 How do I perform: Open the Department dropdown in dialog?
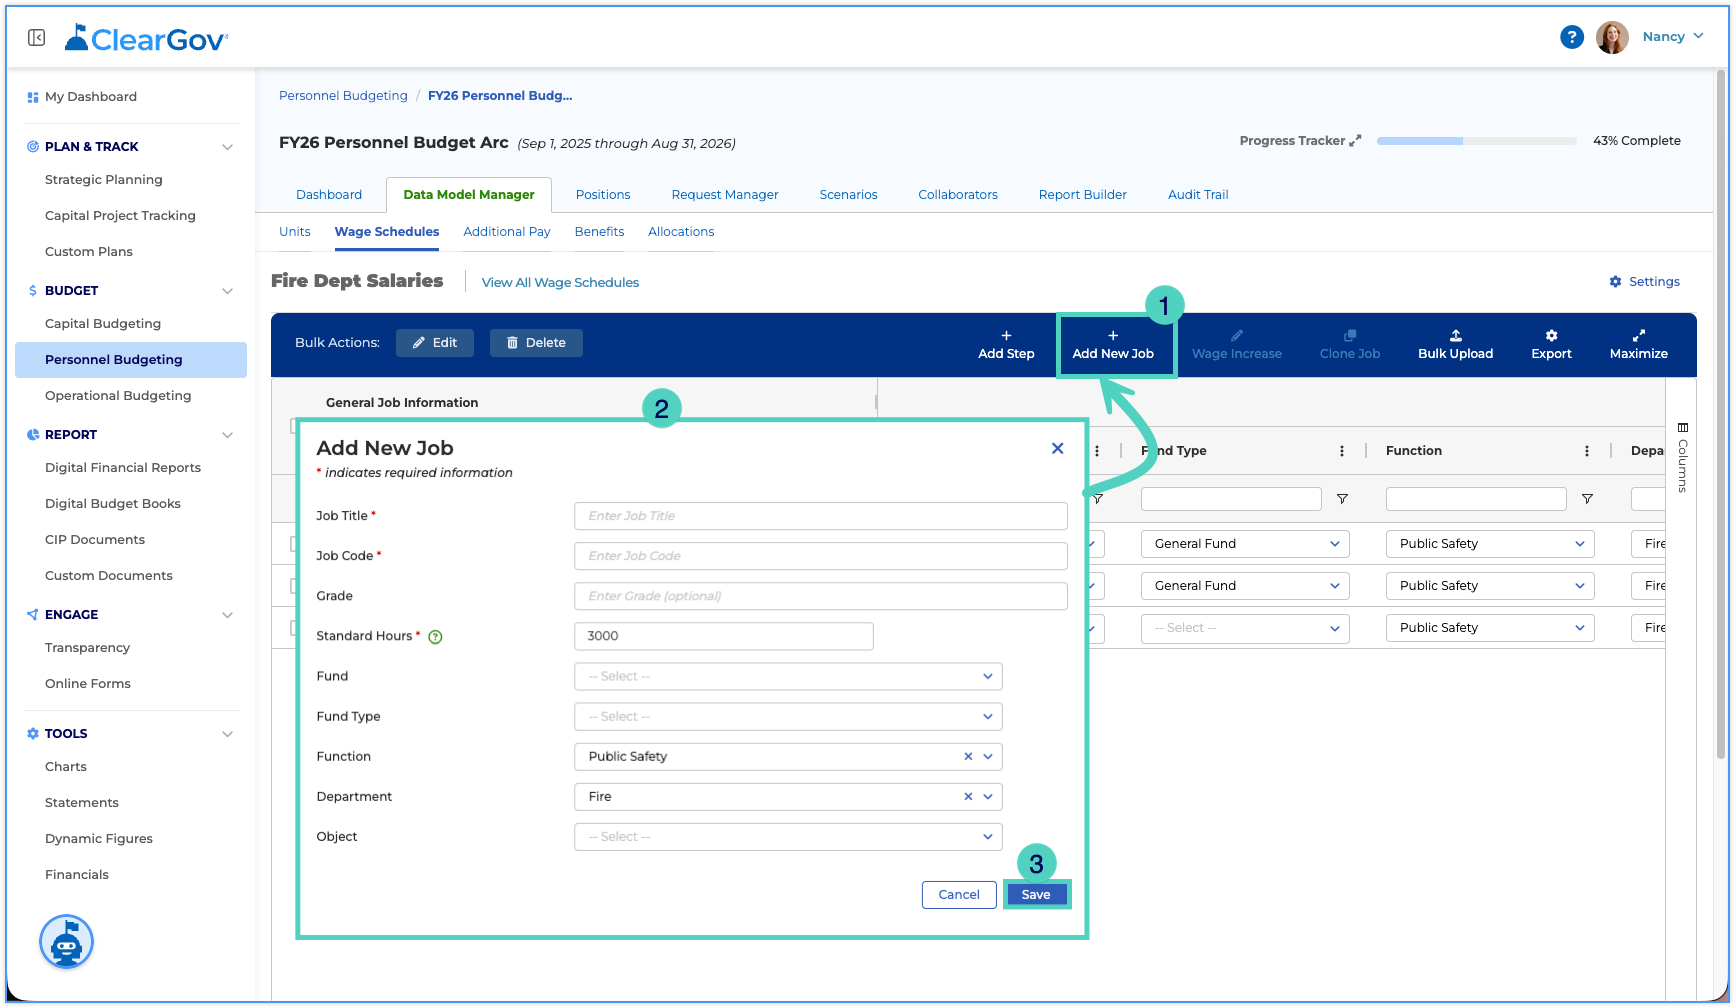pyautogui.click(x=788, y=797)
